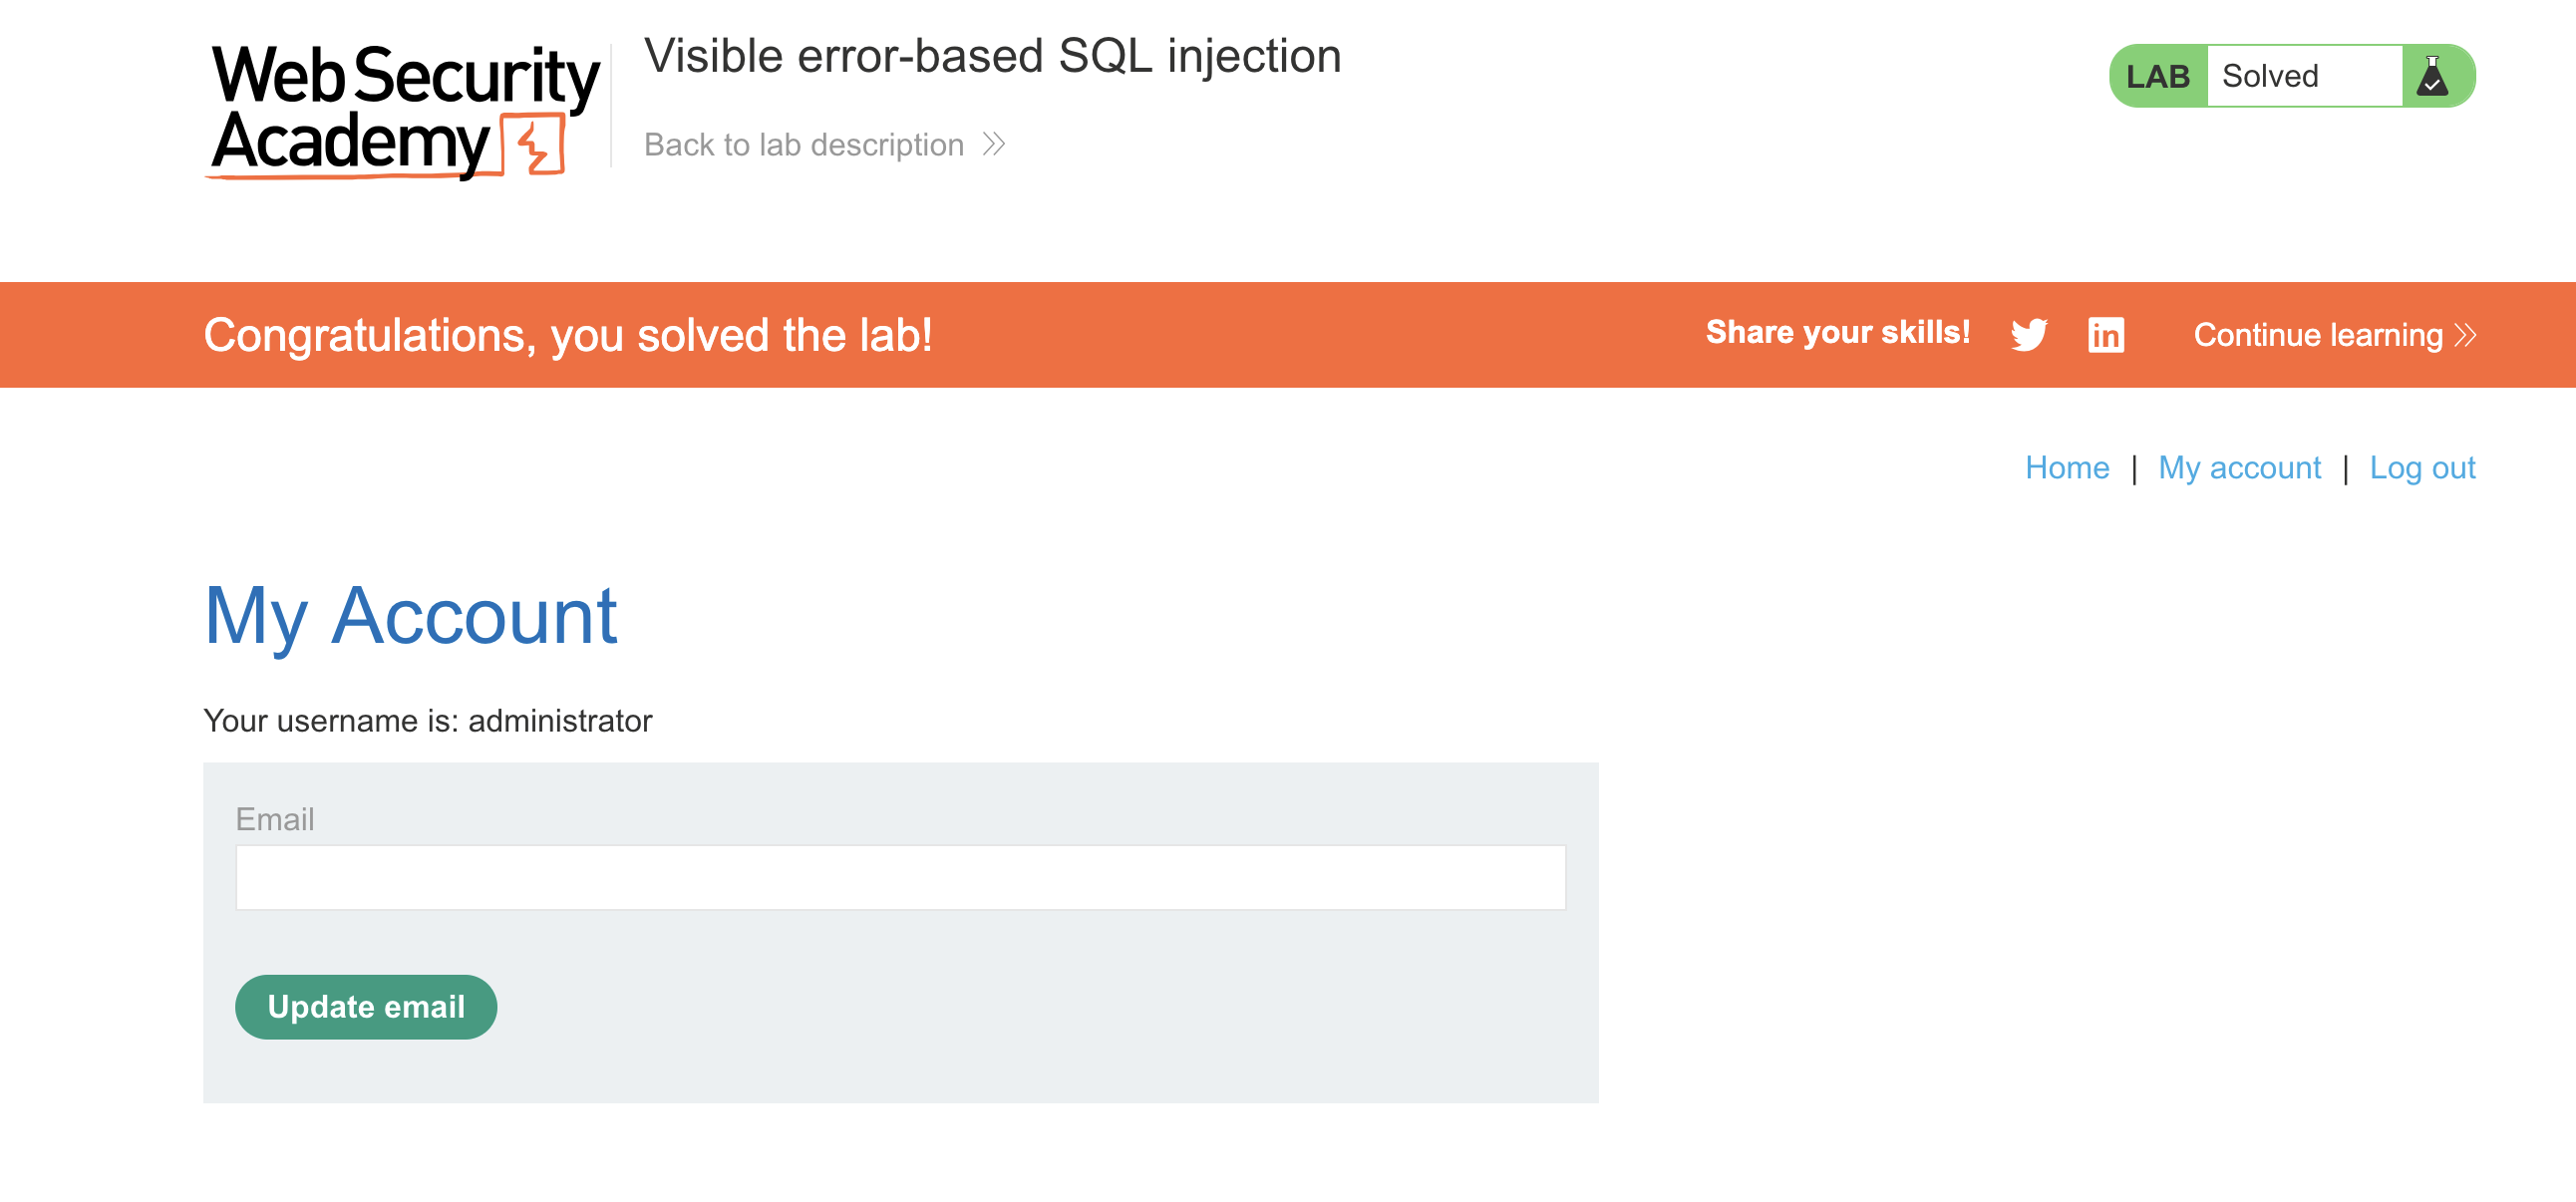Click the Congratulations banner message
The width and height of the screenshot is (2576, 1202).
(567, 335)
